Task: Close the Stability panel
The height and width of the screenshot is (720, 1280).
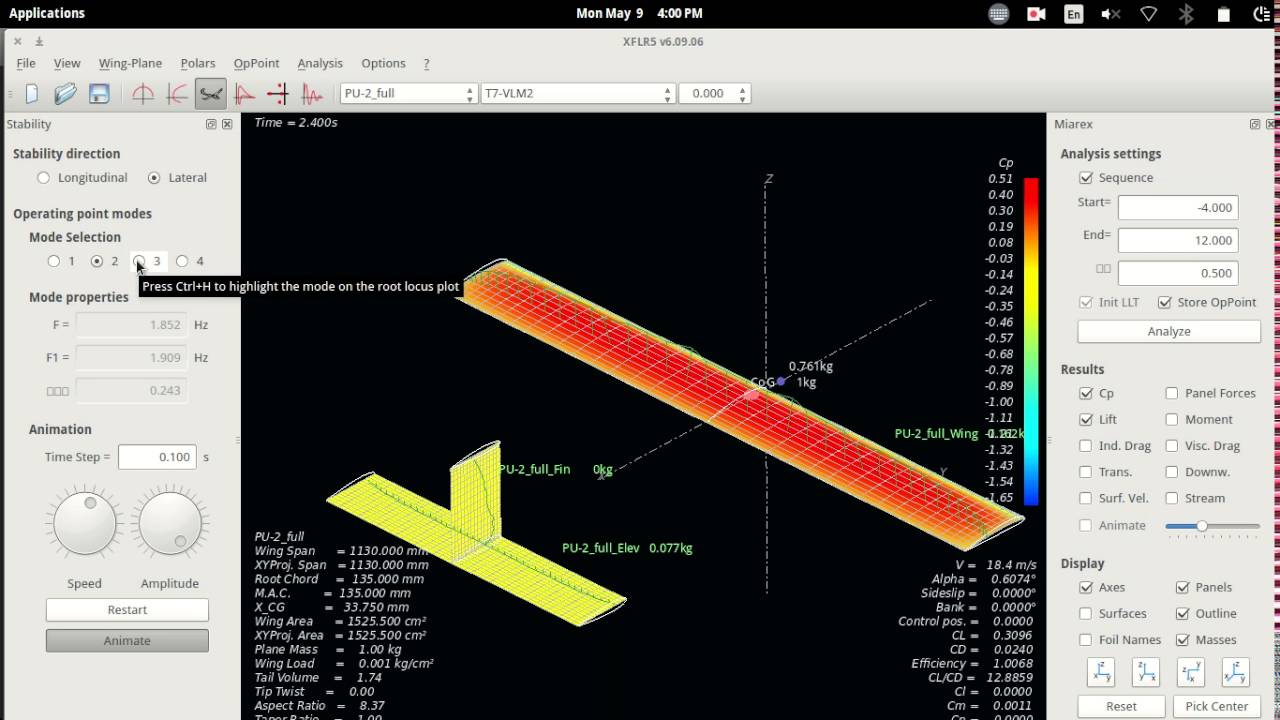Action: point(227,124)
